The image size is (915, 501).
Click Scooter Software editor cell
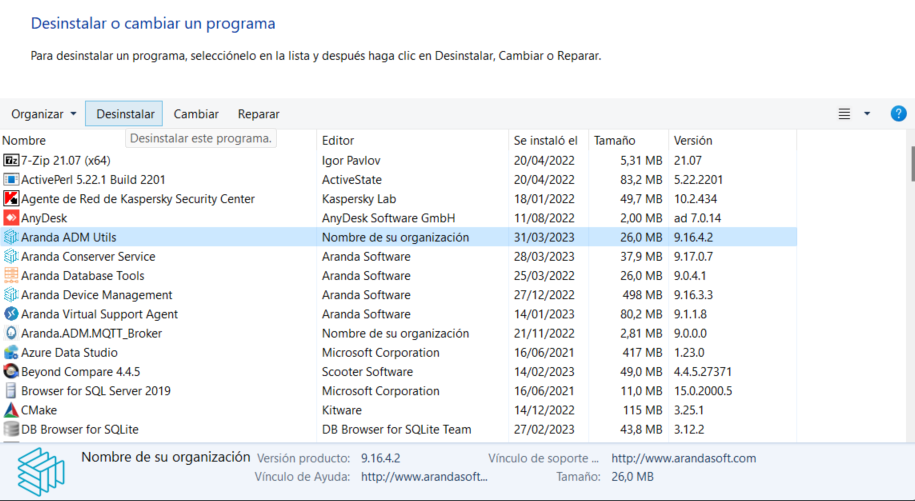[367, 372]
